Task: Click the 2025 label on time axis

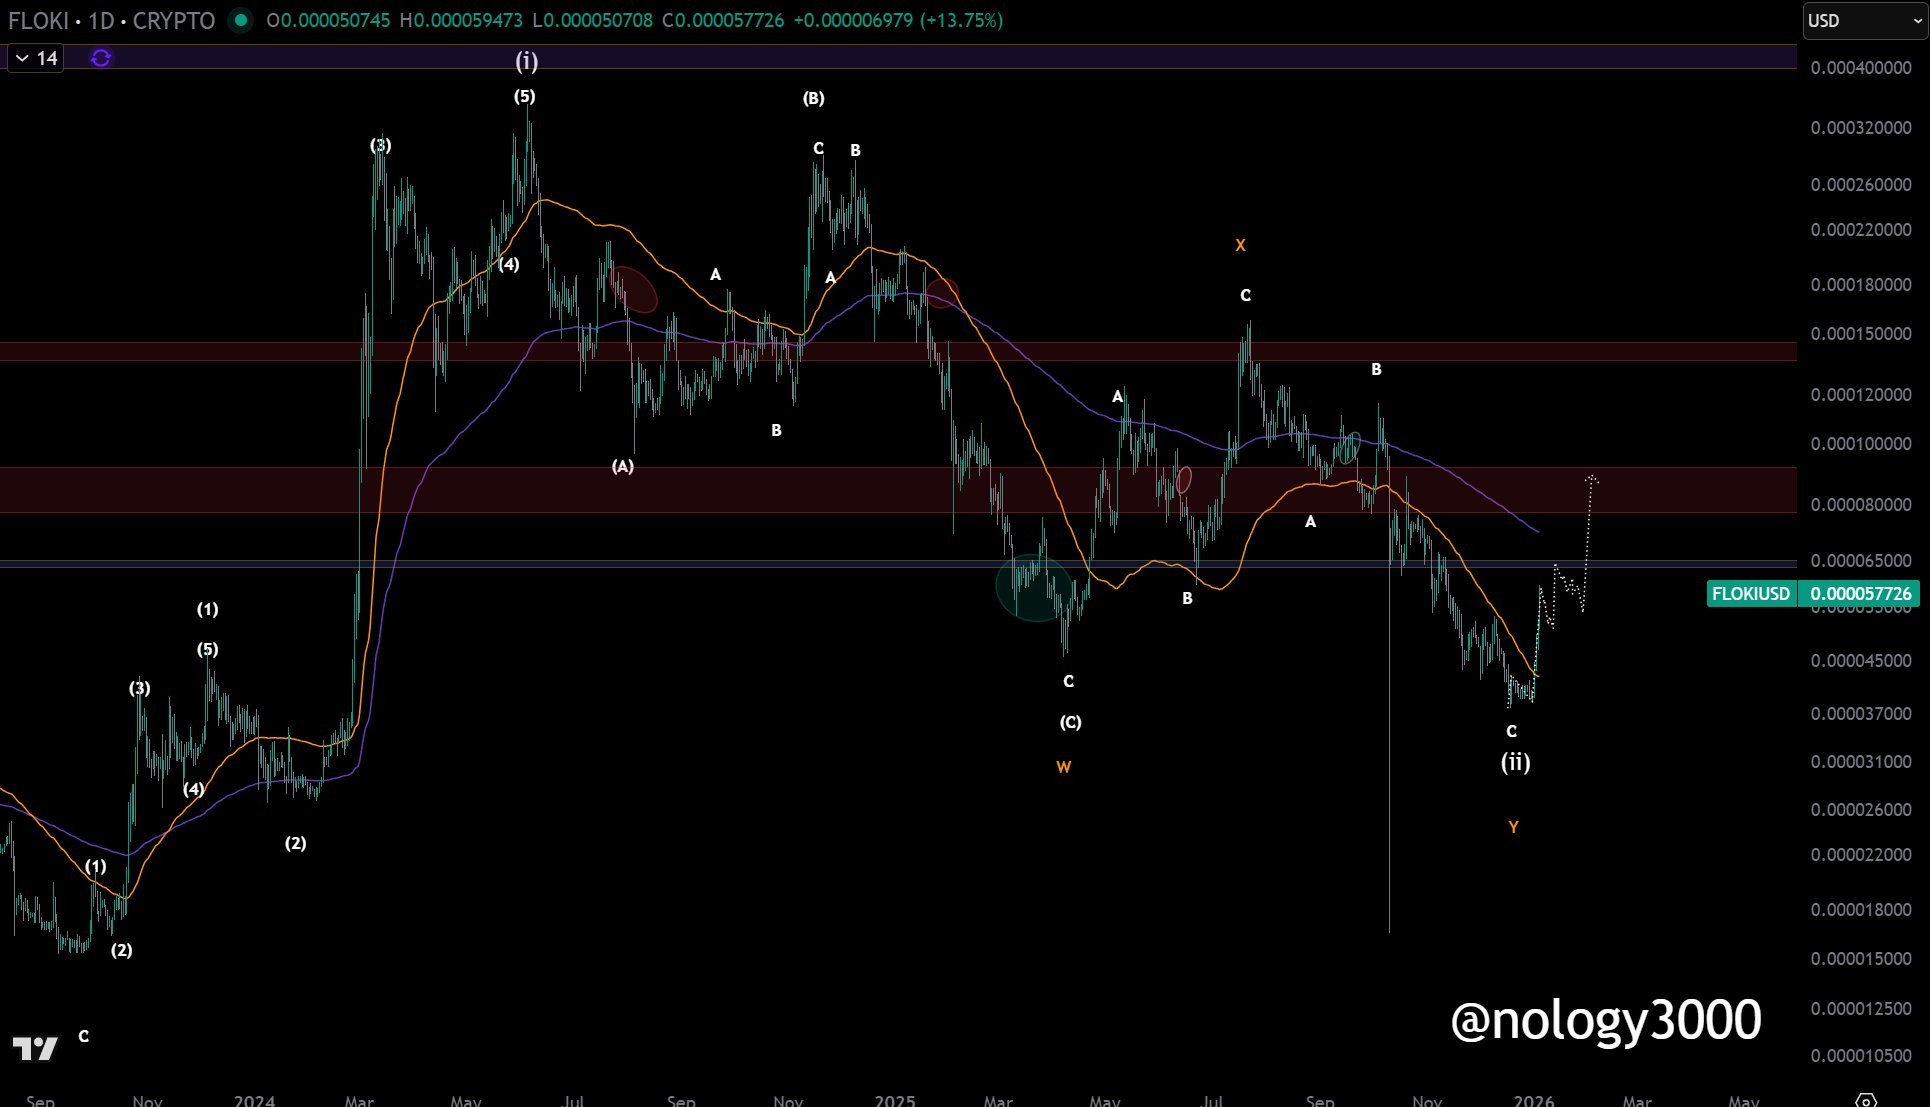Action: point(894,1100)
